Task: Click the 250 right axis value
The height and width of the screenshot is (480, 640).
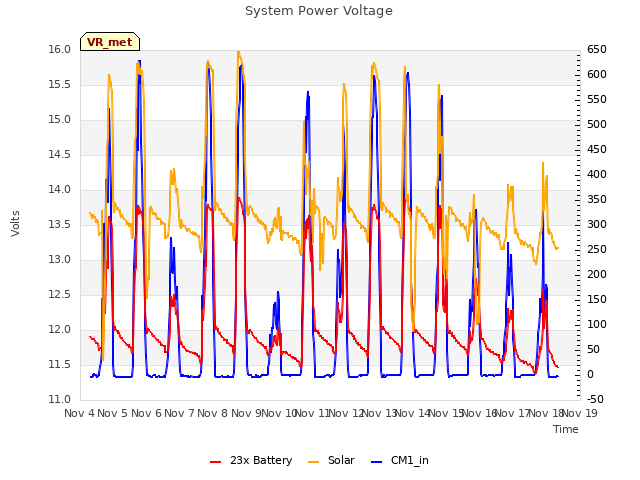Action: point(597,249)
